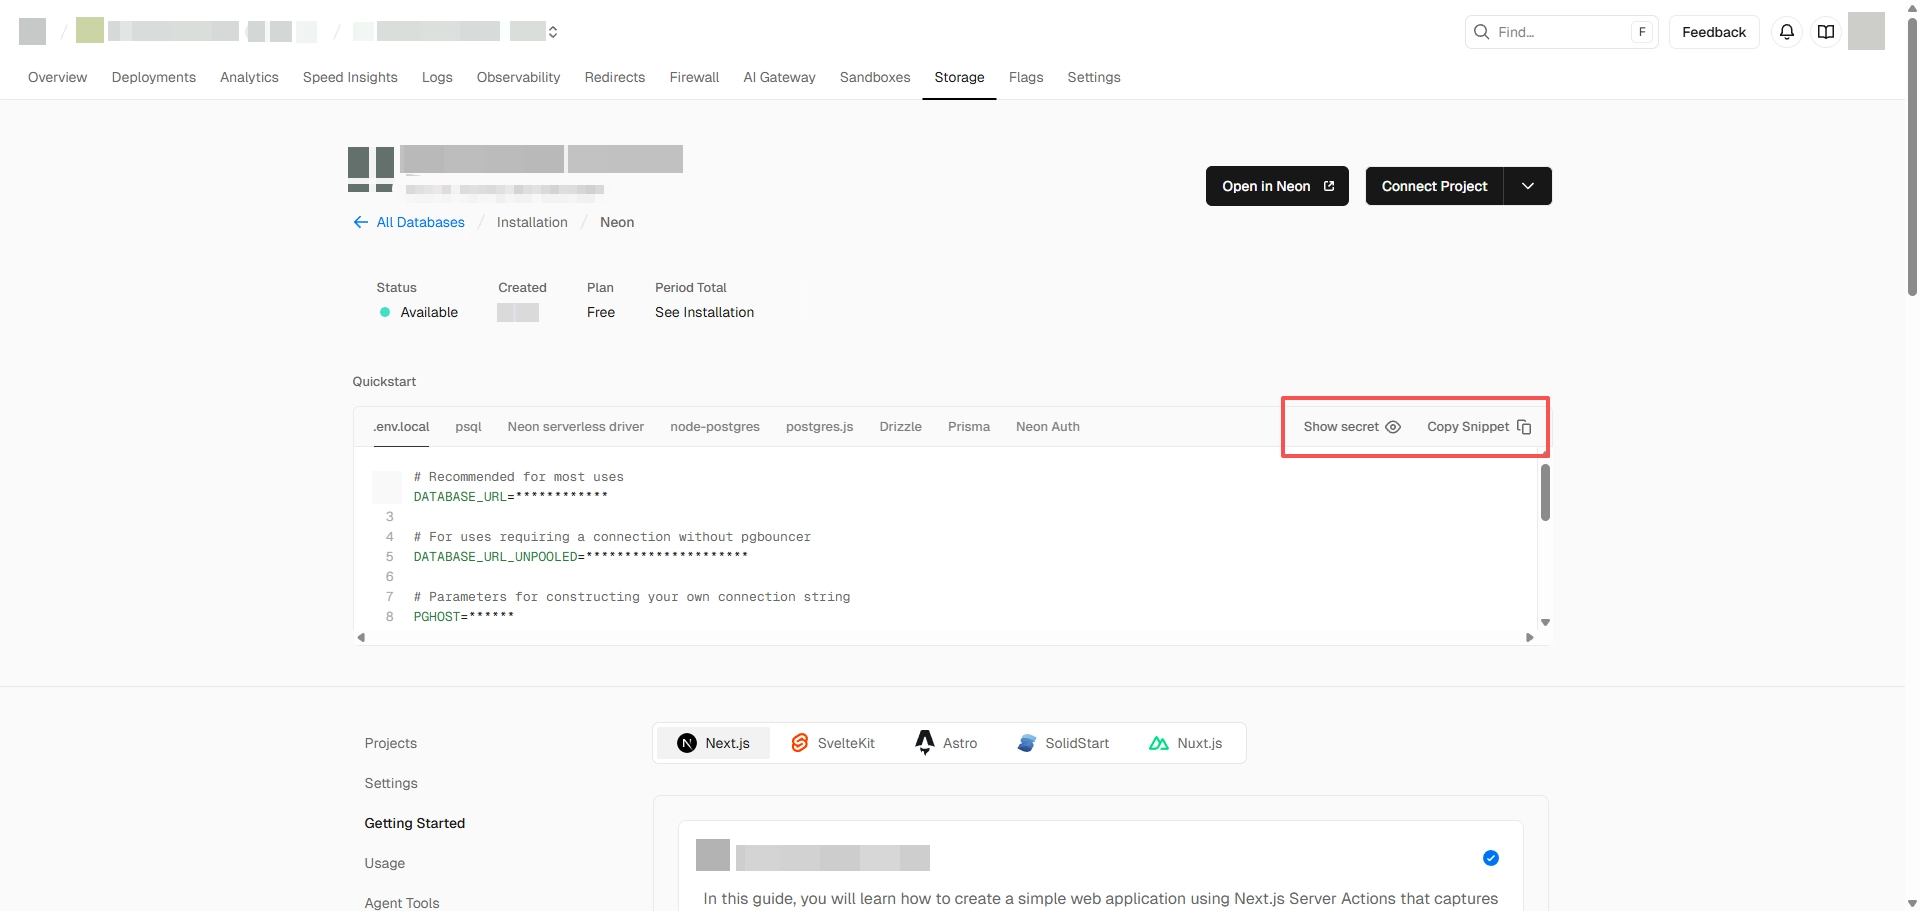Select the Next.js framework option
This screenshot has height=911, width=1920.
[x=714, y=743]
